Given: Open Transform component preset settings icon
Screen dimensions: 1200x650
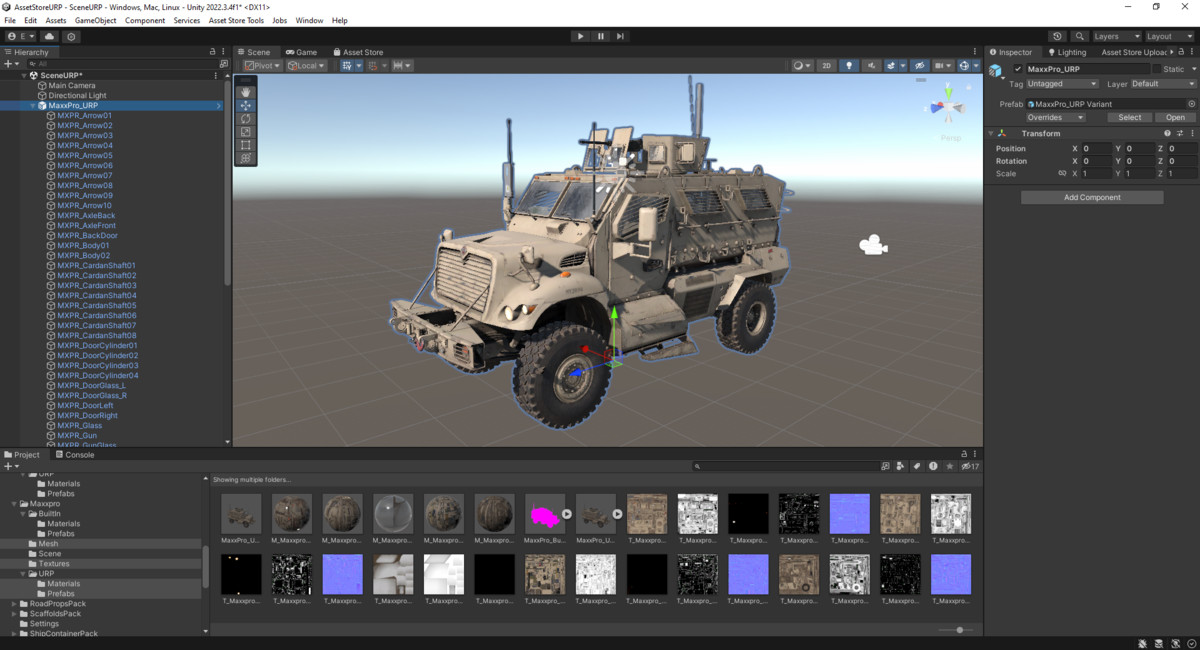Looking at the screenshot, I should [x=1180, y=133].
